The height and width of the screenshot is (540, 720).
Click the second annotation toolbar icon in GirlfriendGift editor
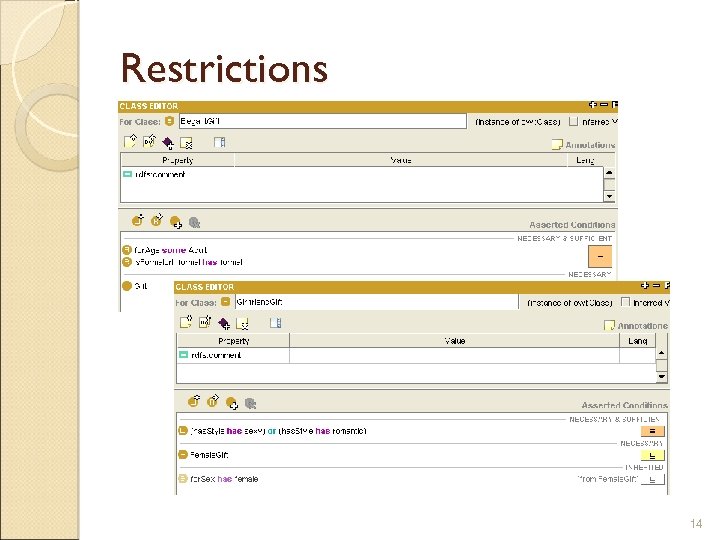click(205, 322)
